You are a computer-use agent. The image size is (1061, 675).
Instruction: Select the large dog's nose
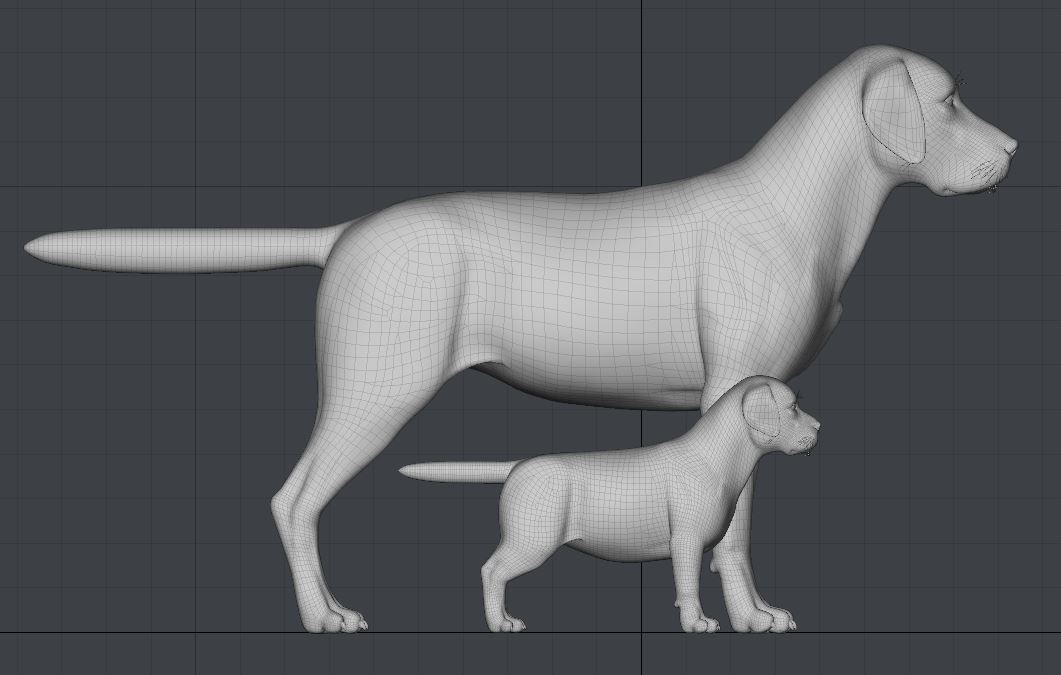tap(1011, 147)
